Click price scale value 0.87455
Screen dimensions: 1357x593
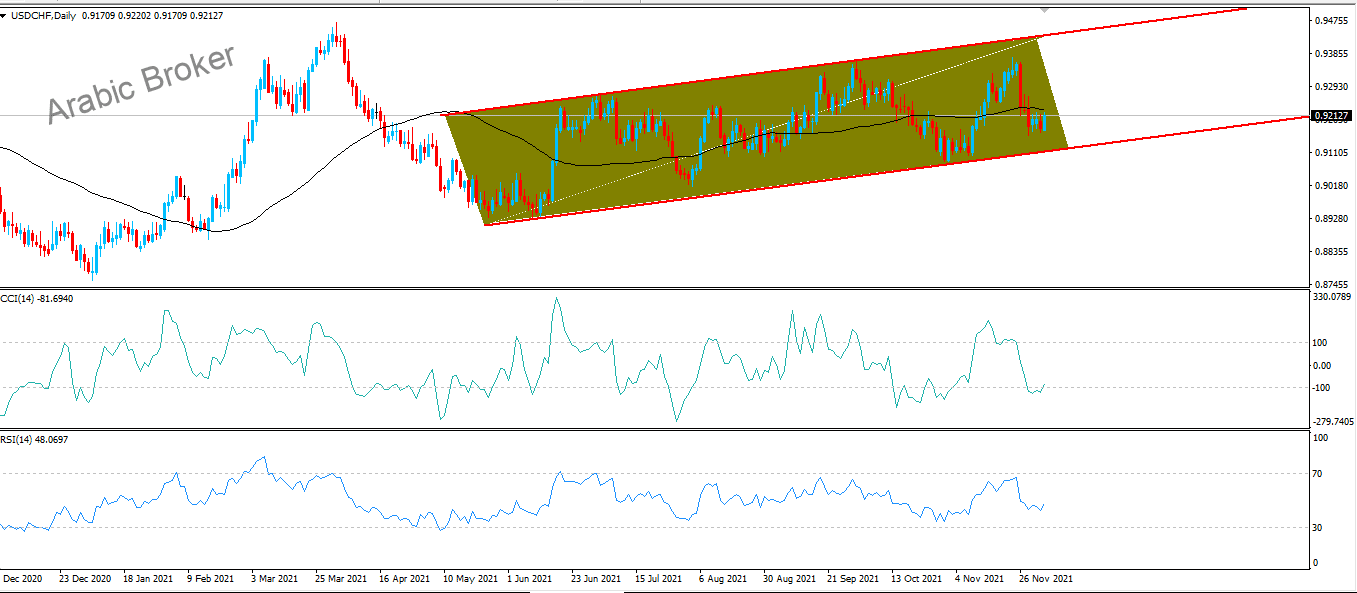[x=1332, y=284]
